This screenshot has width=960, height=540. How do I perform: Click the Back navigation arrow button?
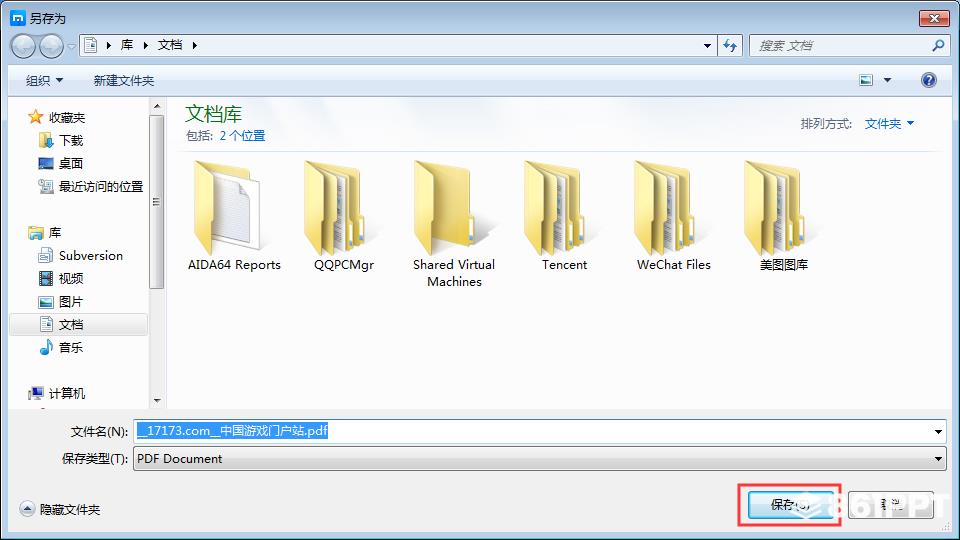click(x=23, y=46)
